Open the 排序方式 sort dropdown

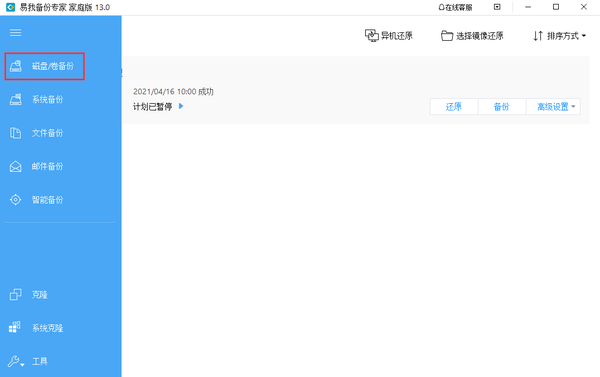pyautogui.click(x=559, y=36)
